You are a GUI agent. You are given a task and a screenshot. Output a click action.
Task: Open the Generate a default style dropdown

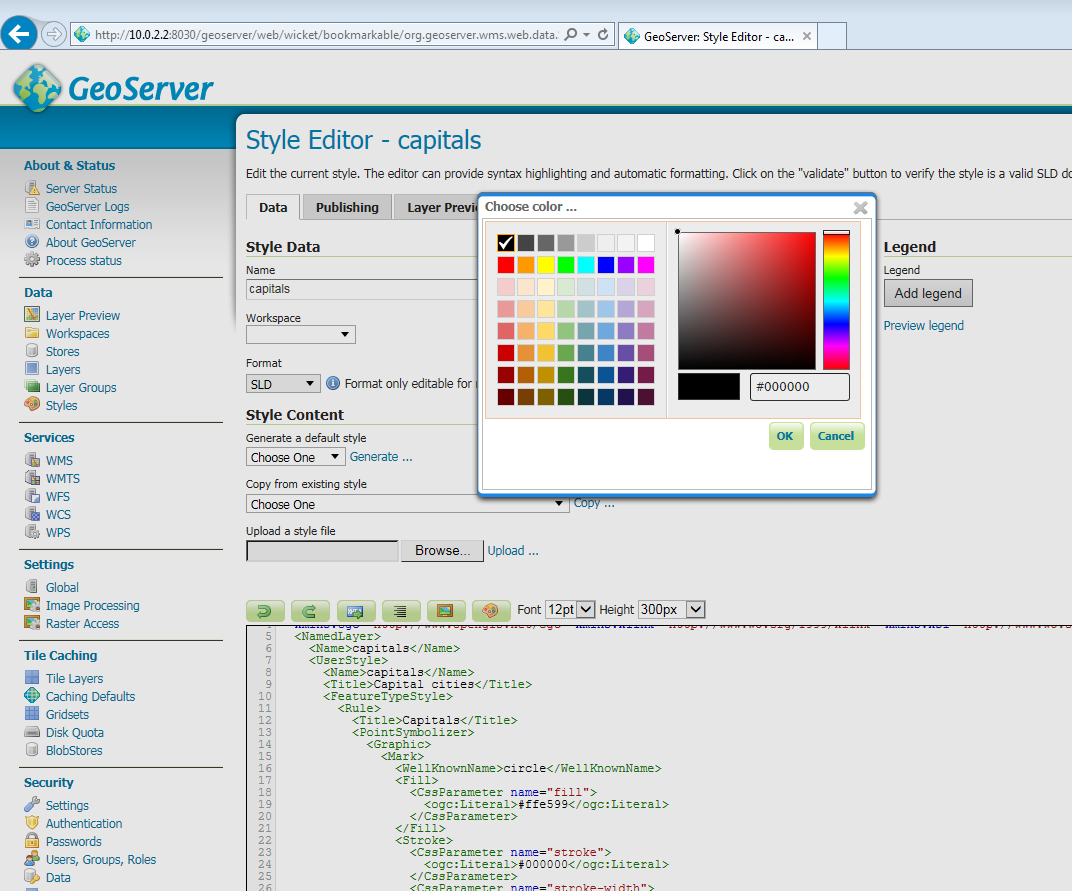tap(295, 457)
